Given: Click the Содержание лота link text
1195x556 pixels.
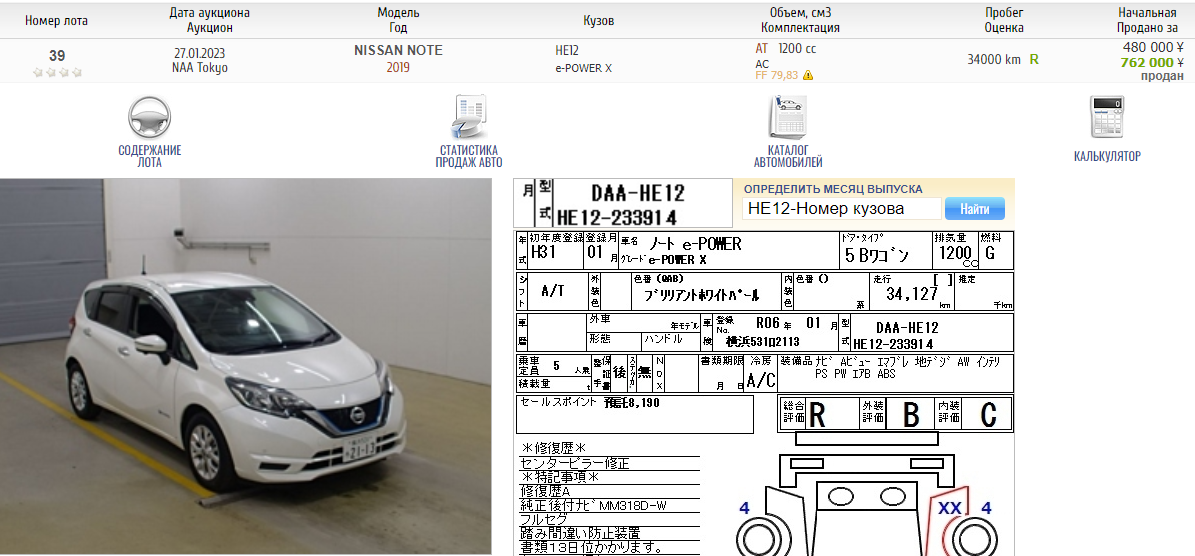Looking at the screenshot, I should [149, 156].
